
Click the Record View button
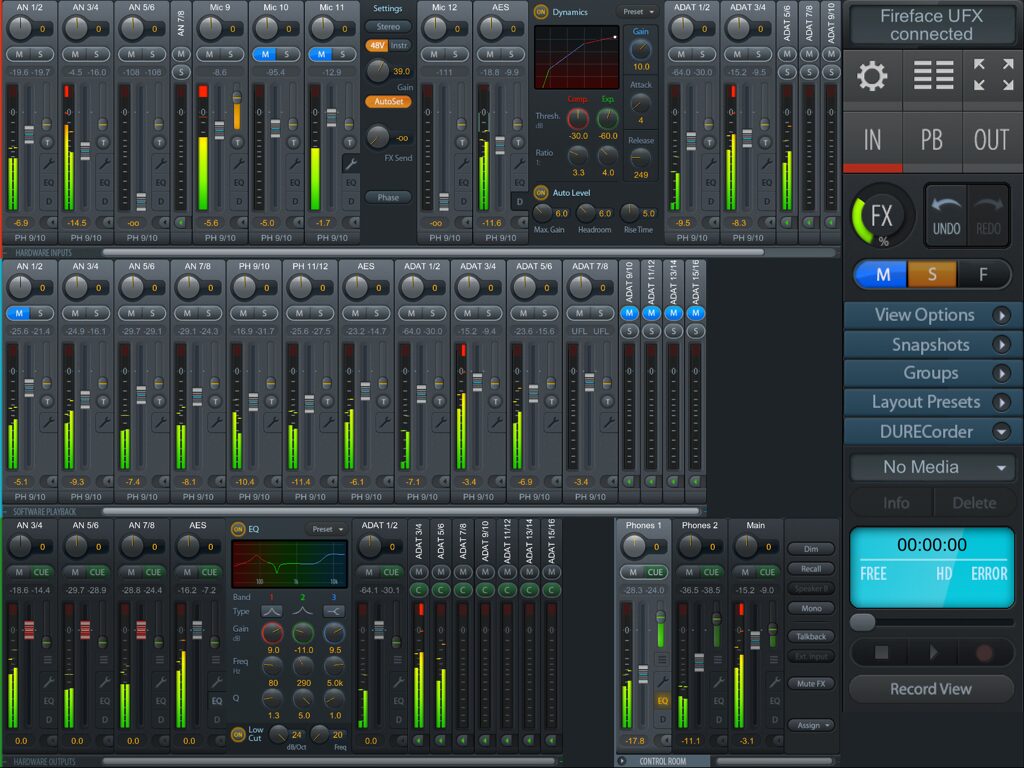pos(931,689)
